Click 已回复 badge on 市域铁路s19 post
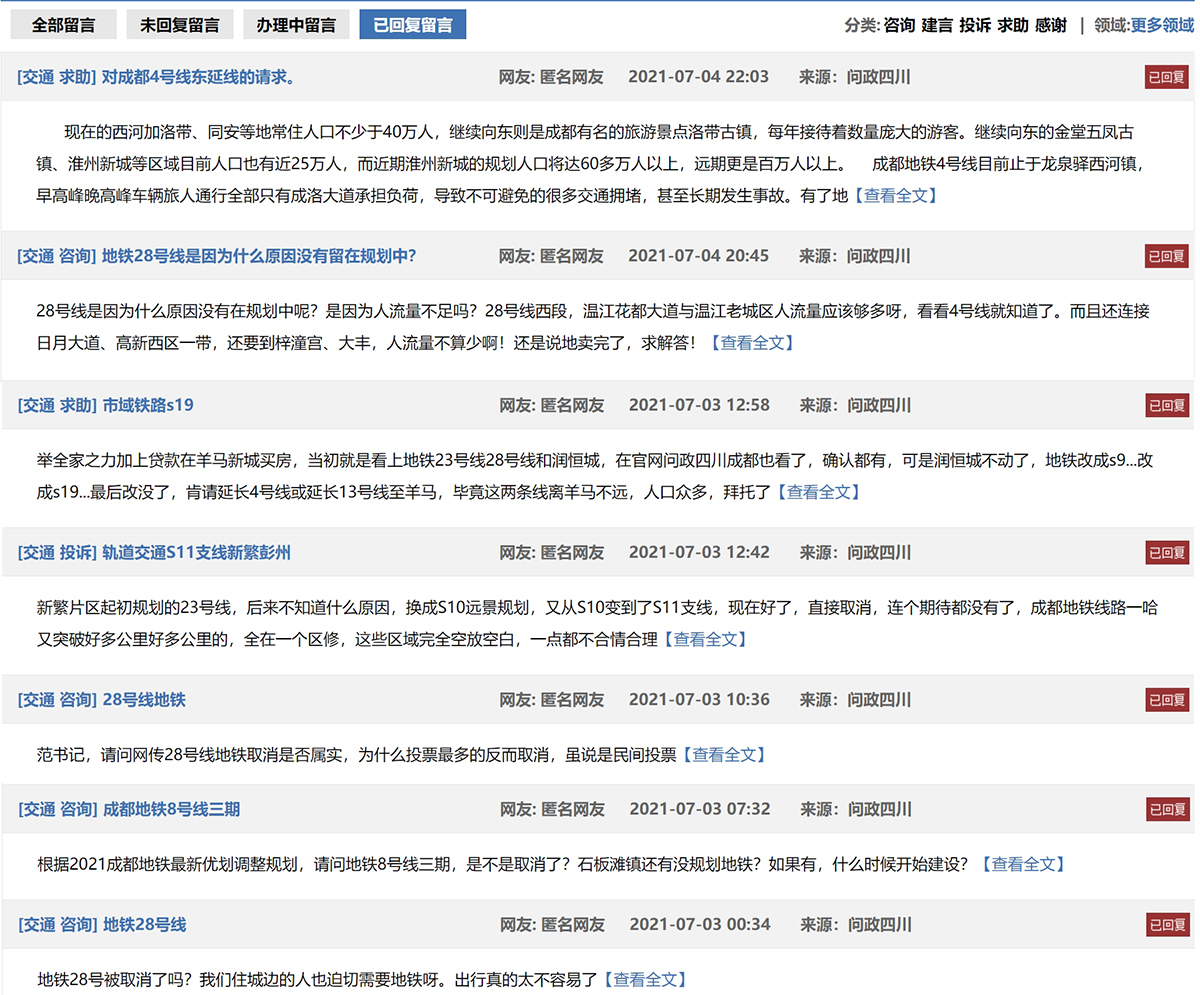 pos(1167,405)
